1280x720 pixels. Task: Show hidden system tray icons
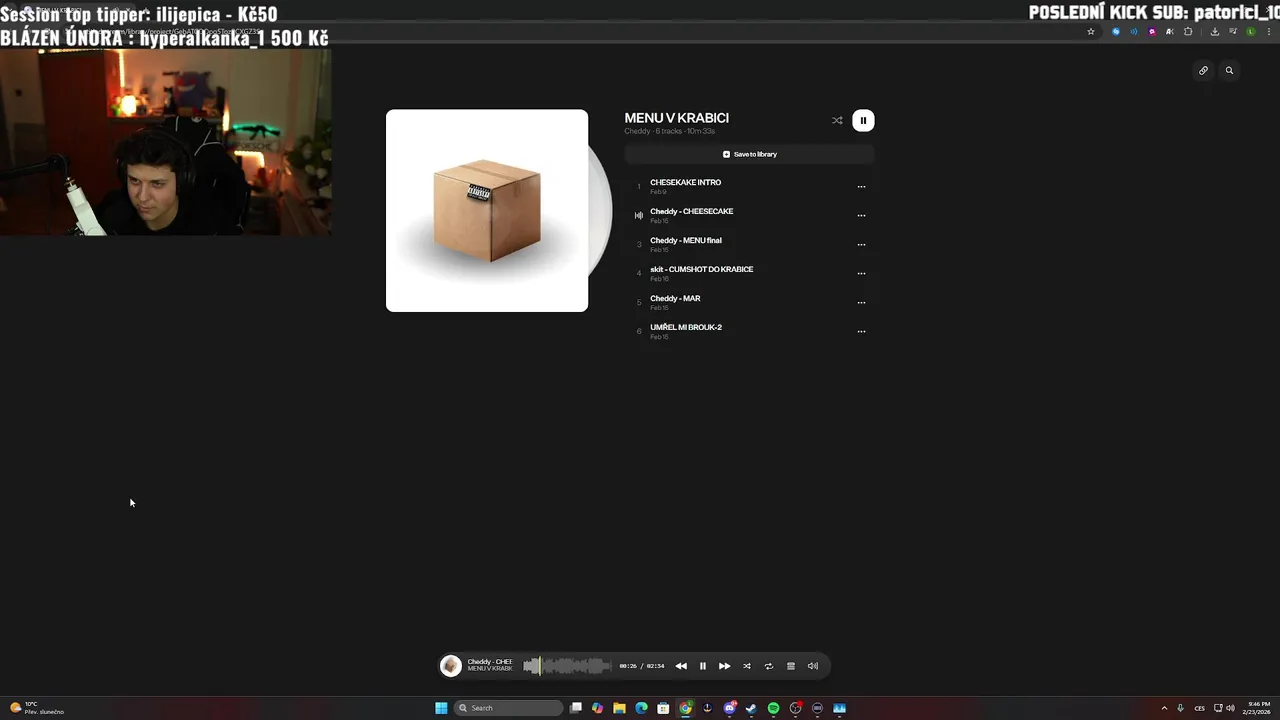[x=1164, y=708]
